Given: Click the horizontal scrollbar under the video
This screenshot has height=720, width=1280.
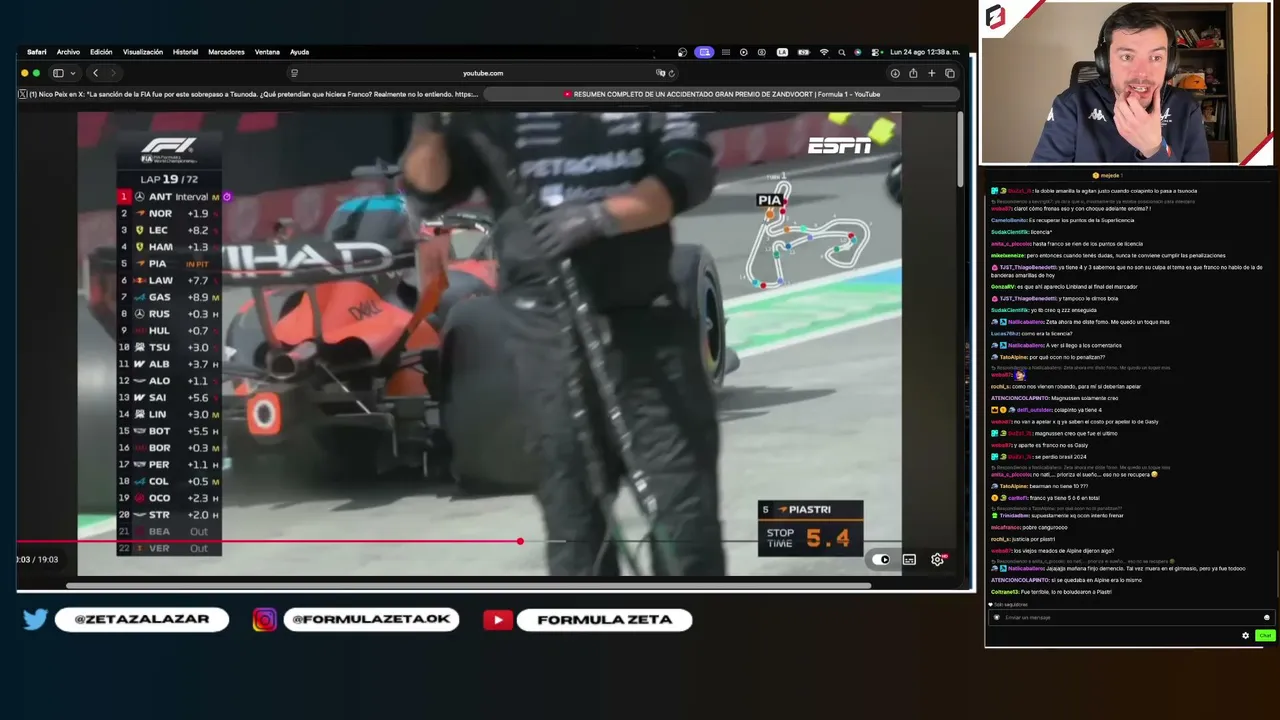Looking at the screenshot, I should (x=468, y=585).
